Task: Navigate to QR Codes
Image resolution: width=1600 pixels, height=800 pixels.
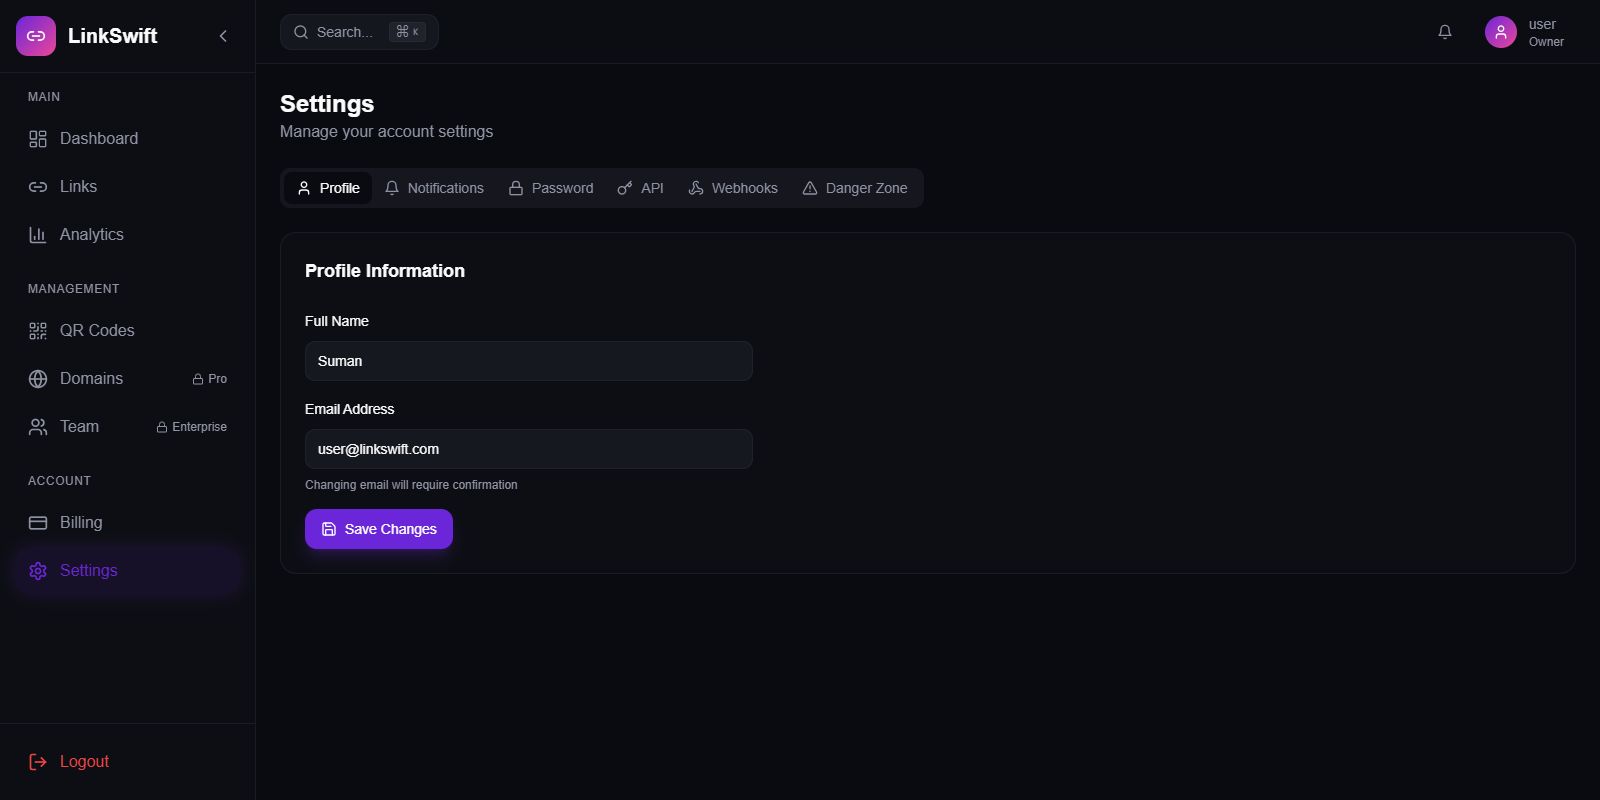Action: 96,331
